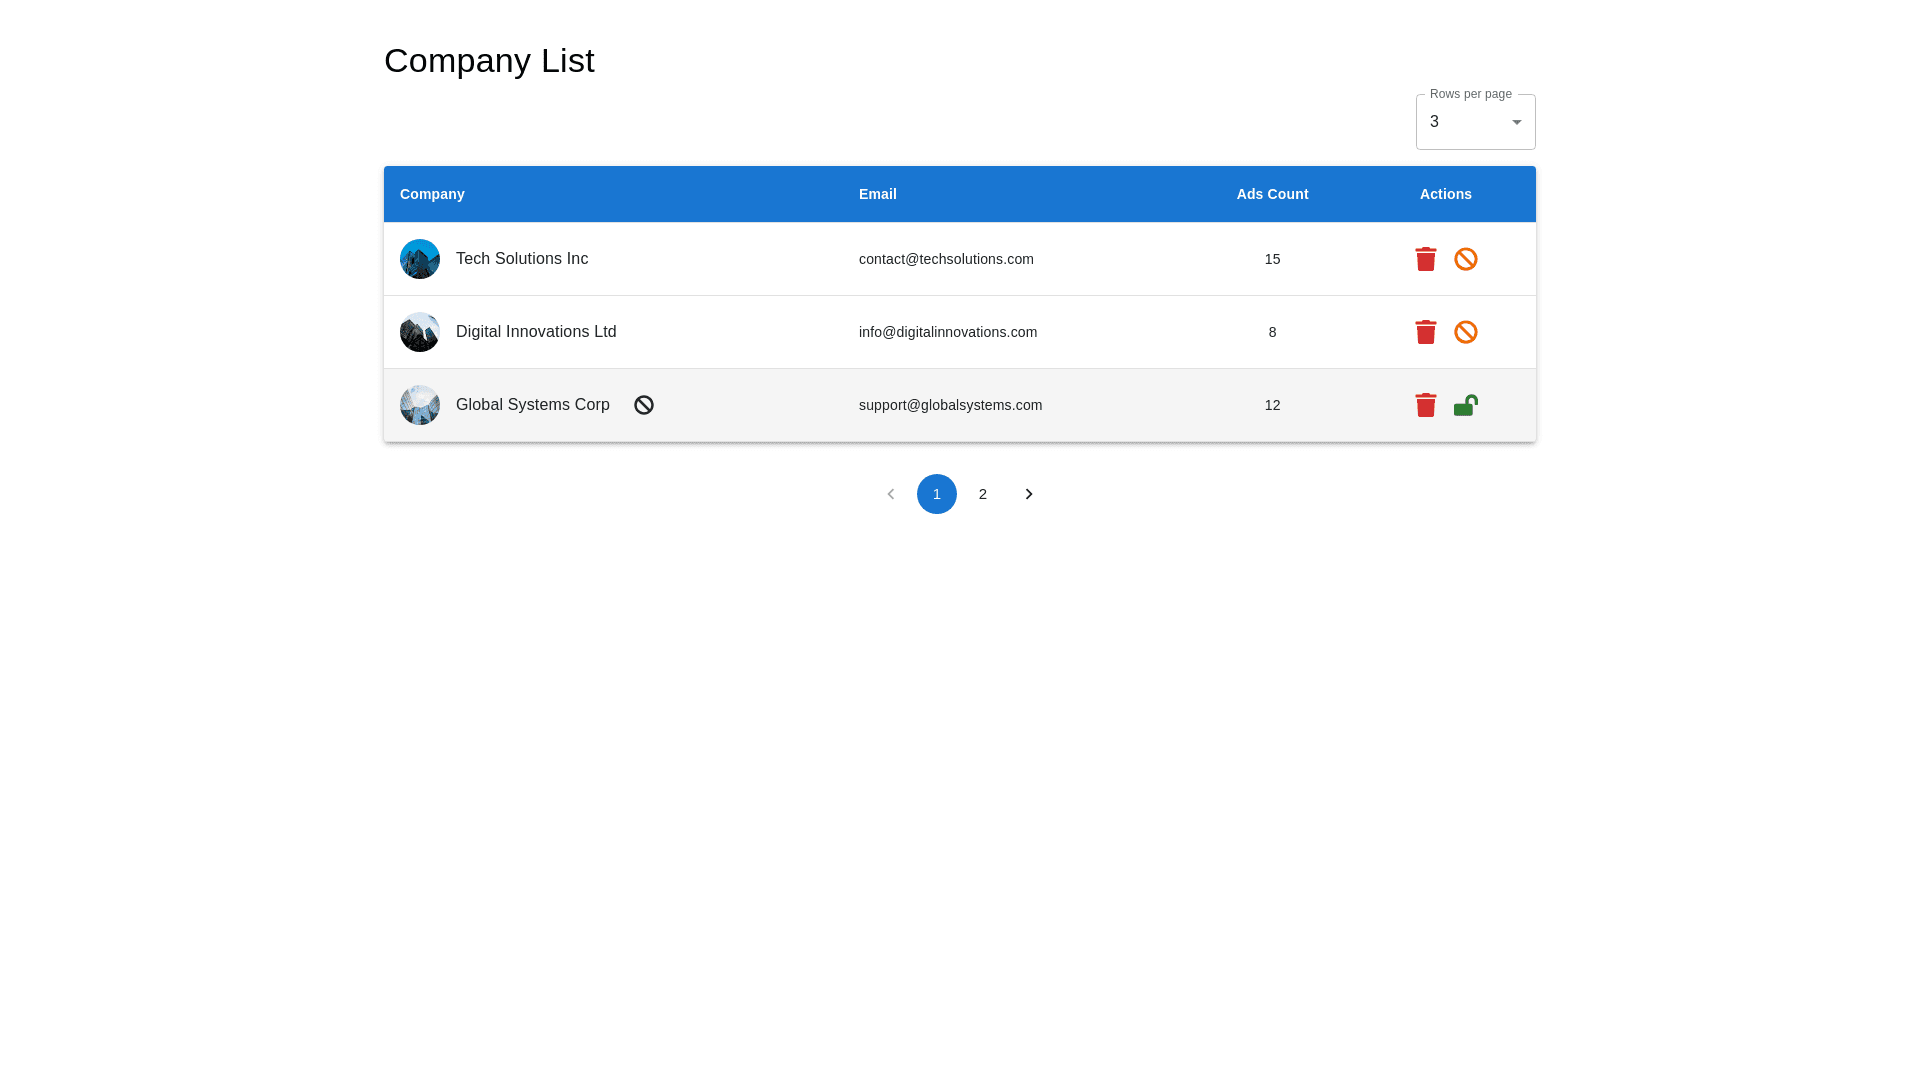Click Digital Innovations Ltd avatar image

pos(420,332)
